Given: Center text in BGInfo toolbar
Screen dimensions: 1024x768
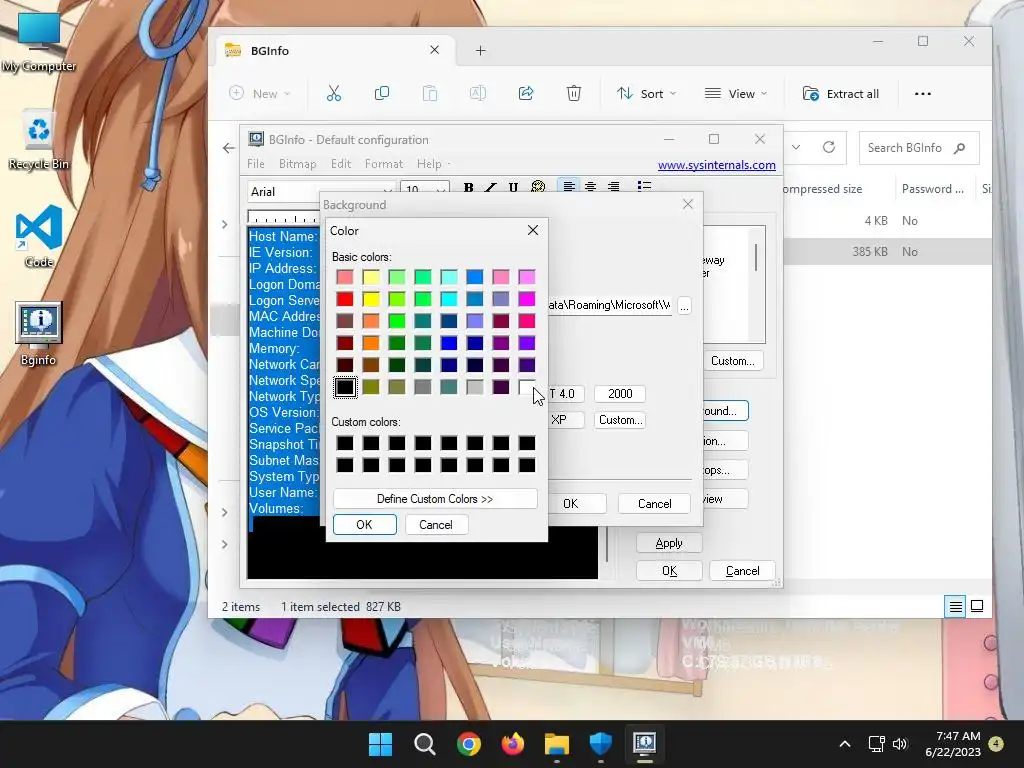Looking at the screenshot, I should click(590, 187).
